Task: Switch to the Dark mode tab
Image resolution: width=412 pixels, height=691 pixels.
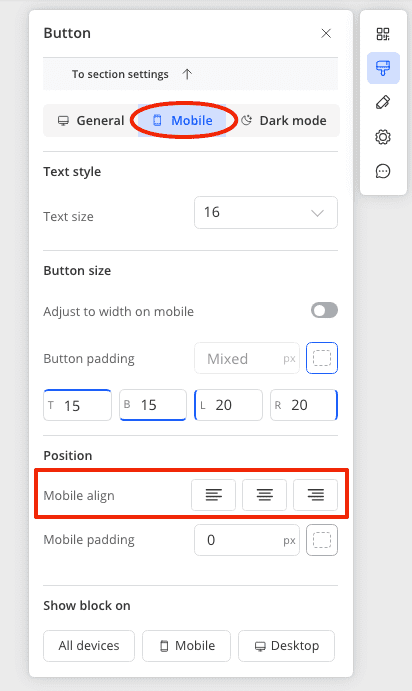Action: [x=284, y=120]
